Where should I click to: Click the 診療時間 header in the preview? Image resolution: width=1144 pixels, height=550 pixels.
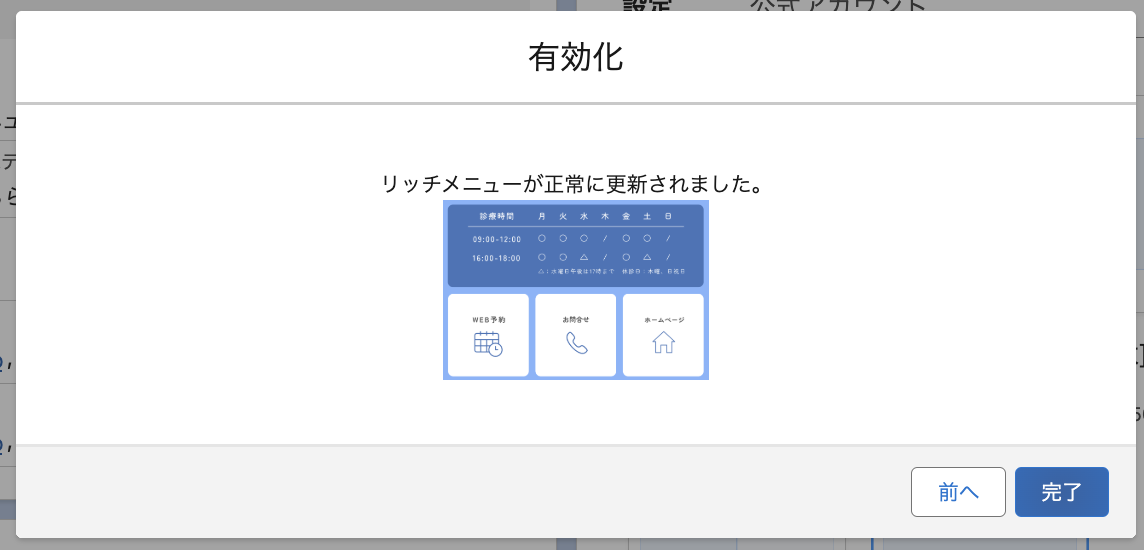point(496,217)
